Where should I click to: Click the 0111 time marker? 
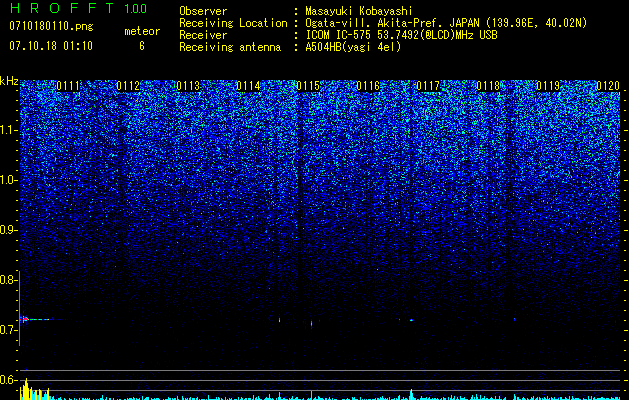pos(68,86)
